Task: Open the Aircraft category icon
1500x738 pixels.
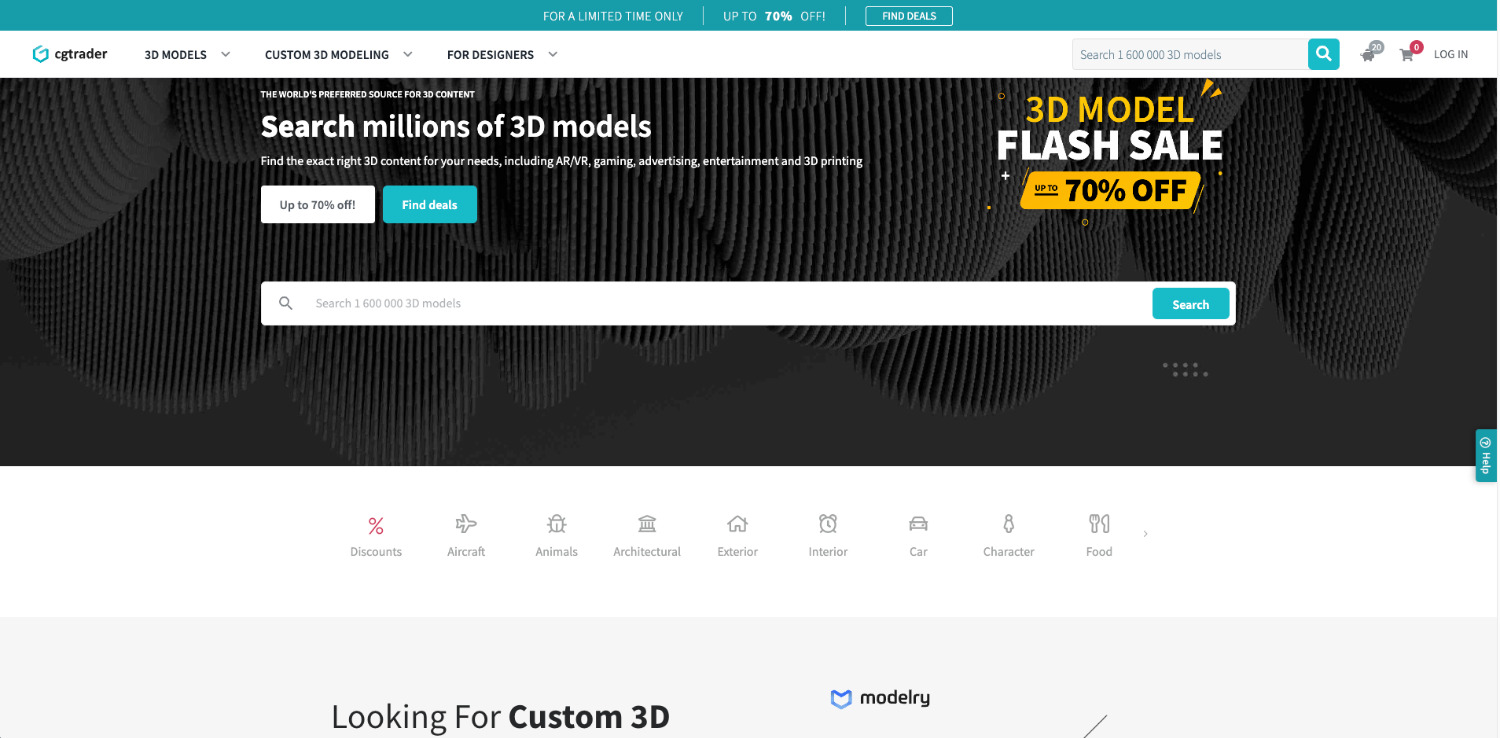Action: tap(466, 524)
